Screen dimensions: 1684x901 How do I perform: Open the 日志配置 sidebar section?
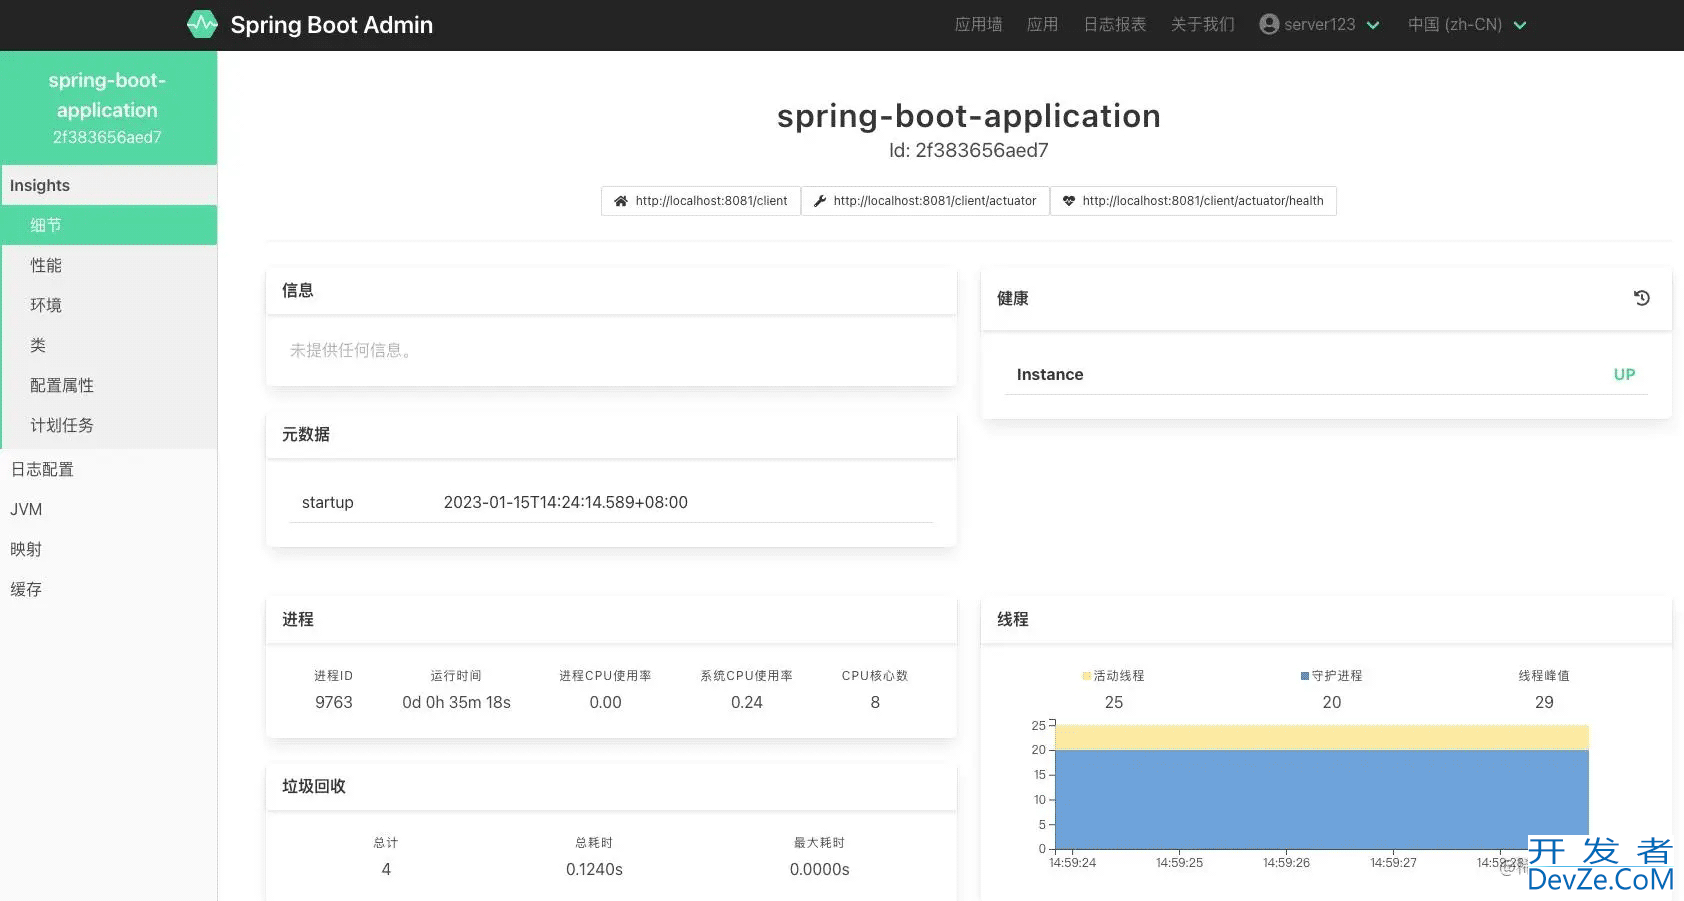point(109,469)
